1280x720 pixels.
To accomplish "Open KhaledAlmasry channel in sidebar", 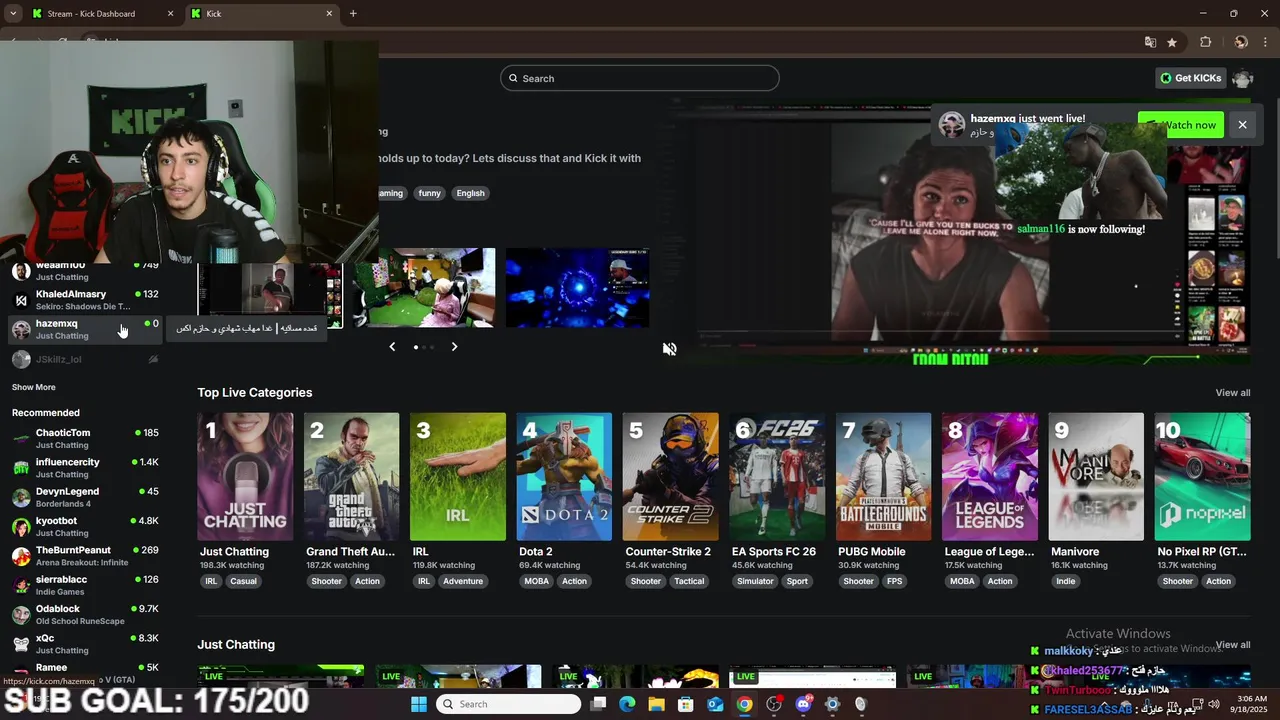I will [x=85, y=300].
